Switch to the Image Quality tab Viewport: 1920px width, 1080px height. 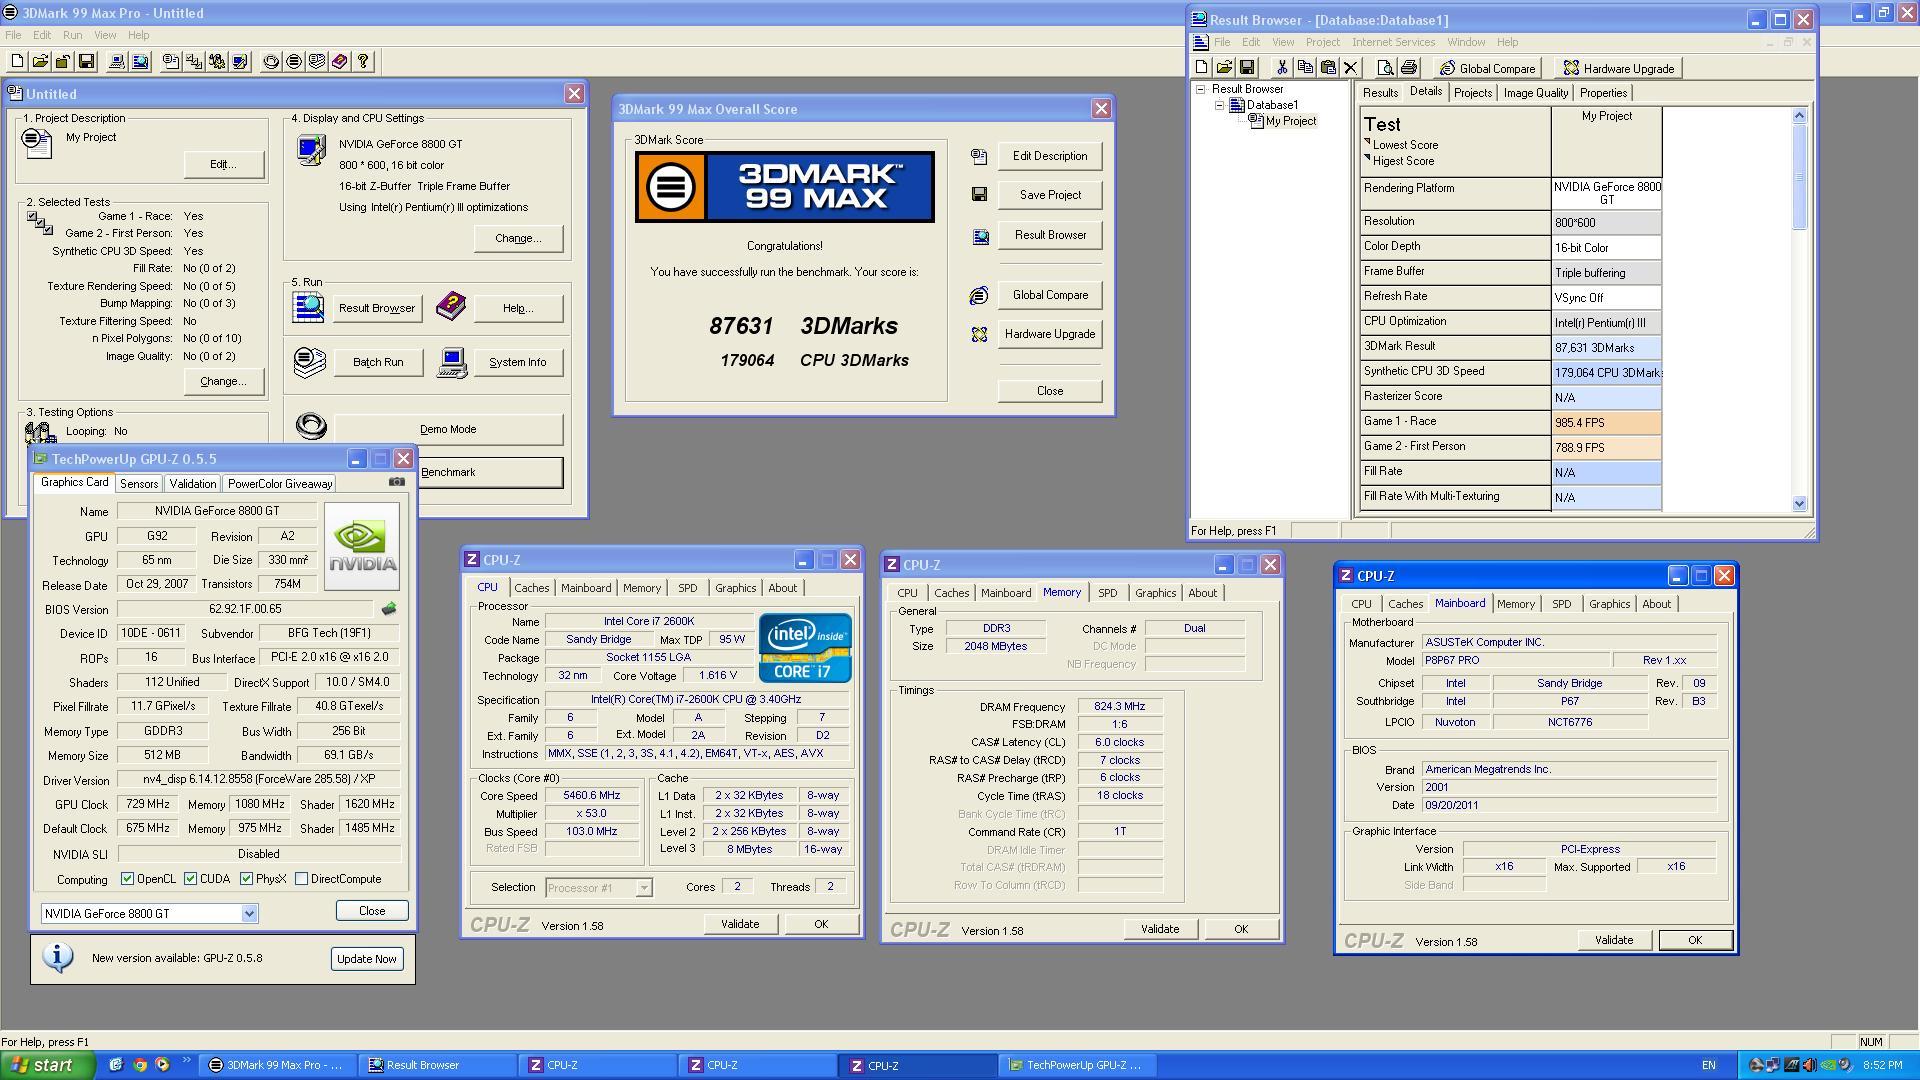coord(1535,93)
